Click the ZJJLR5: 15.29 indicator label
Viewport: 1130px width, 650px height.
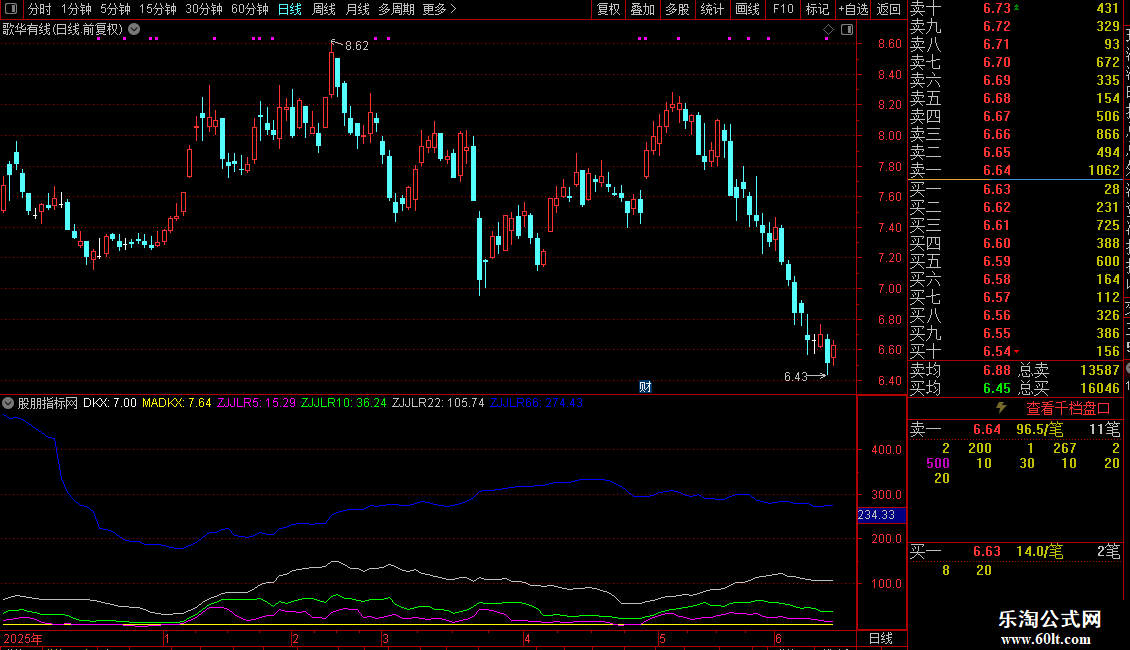(257, 403)
